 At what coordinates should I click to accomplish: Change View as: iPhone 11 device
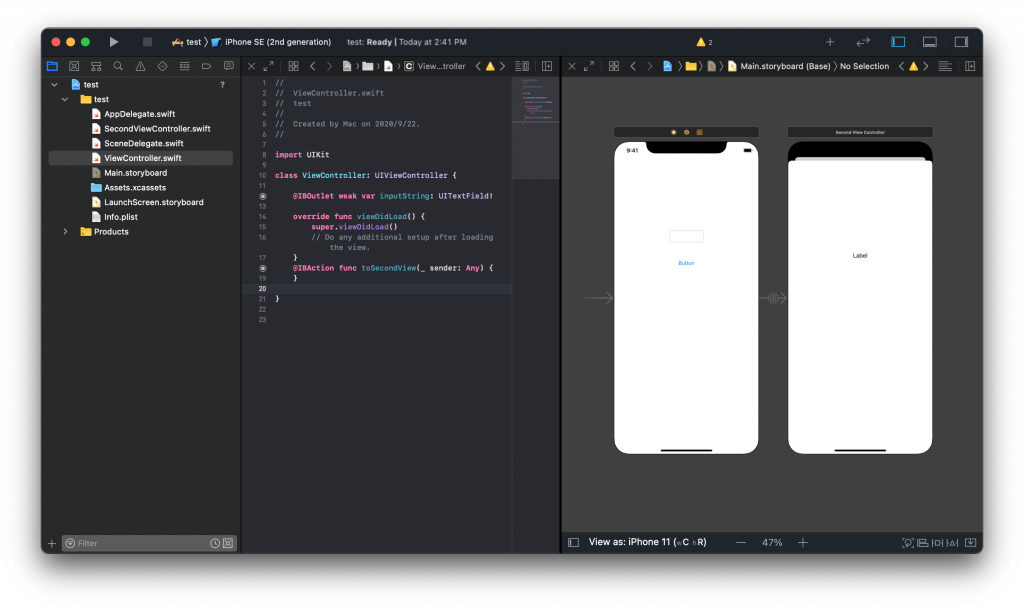pos(647,542)
